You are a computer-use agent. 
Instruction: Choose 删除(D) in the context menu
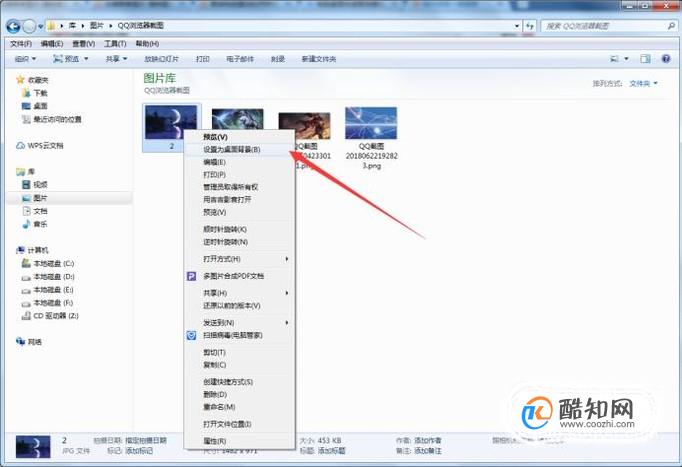[240, 394]
